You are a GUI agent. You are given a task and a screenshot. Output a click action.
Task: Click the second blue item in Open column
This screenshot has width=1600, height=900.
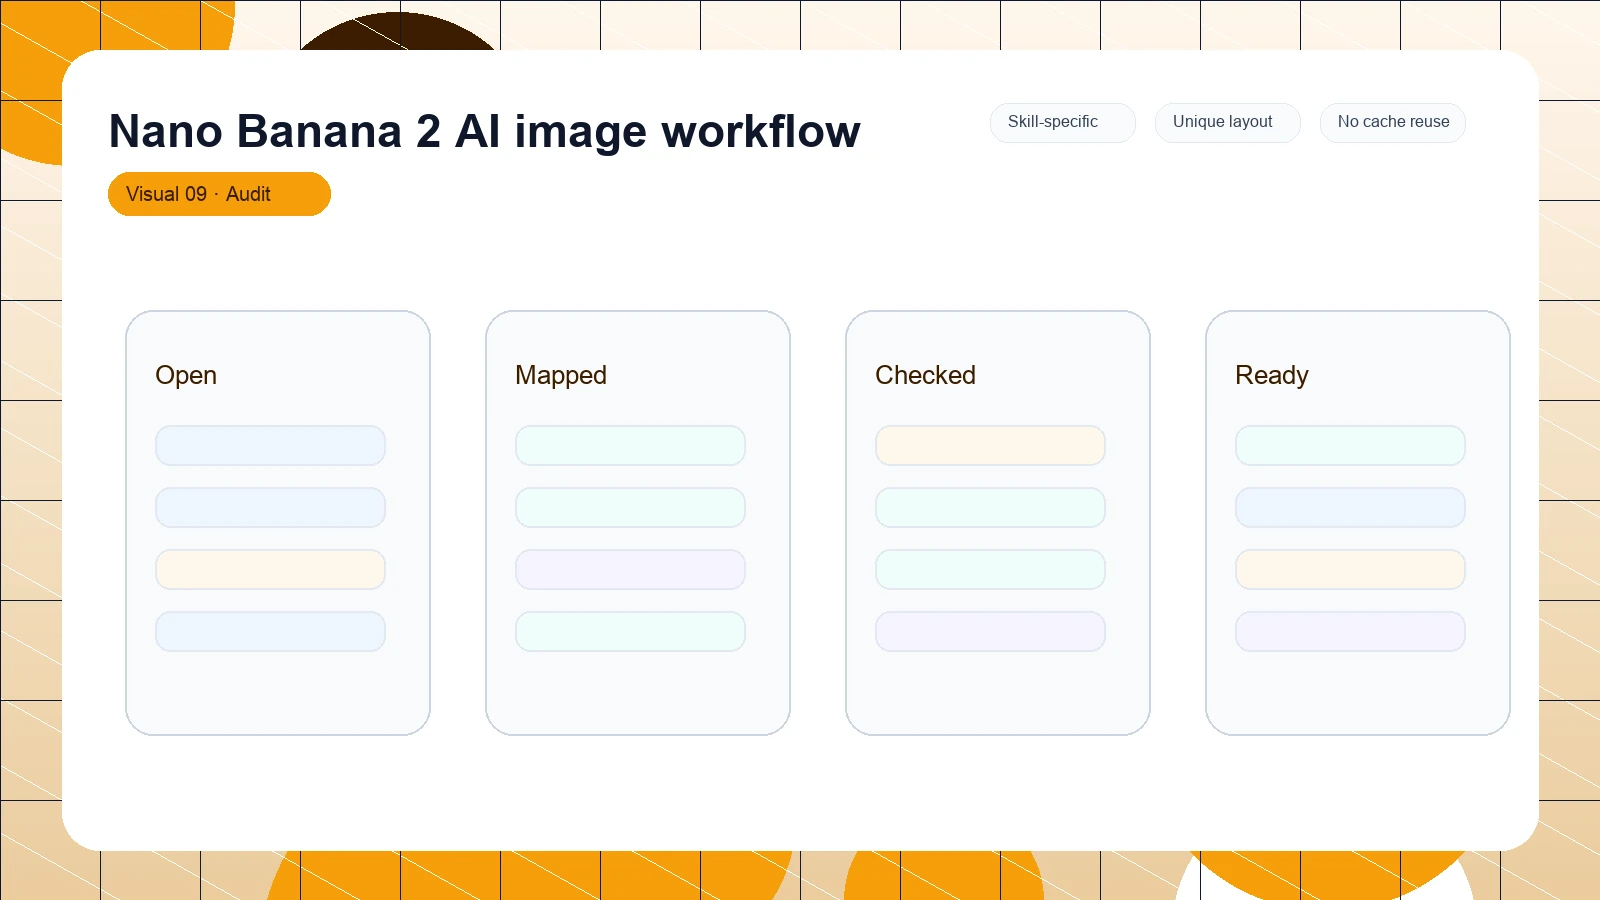click(270, 507)
